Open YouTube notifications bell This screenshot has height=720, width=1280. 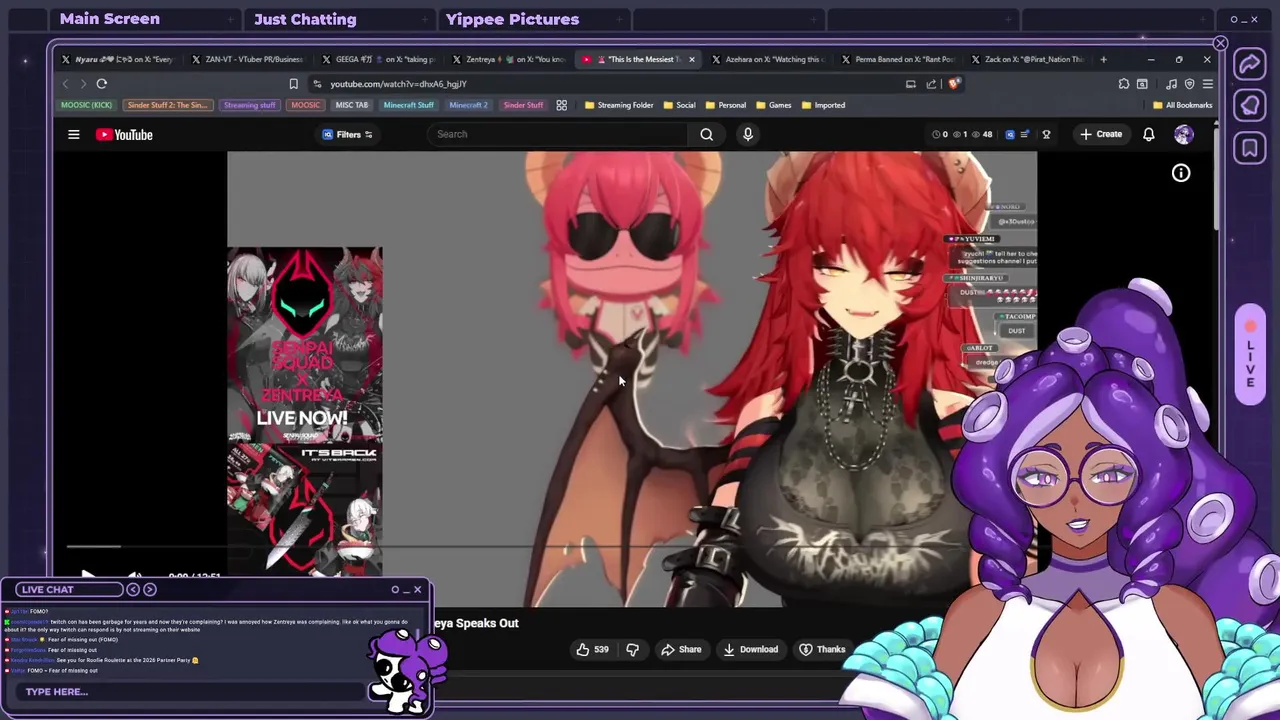[1149, 134]
